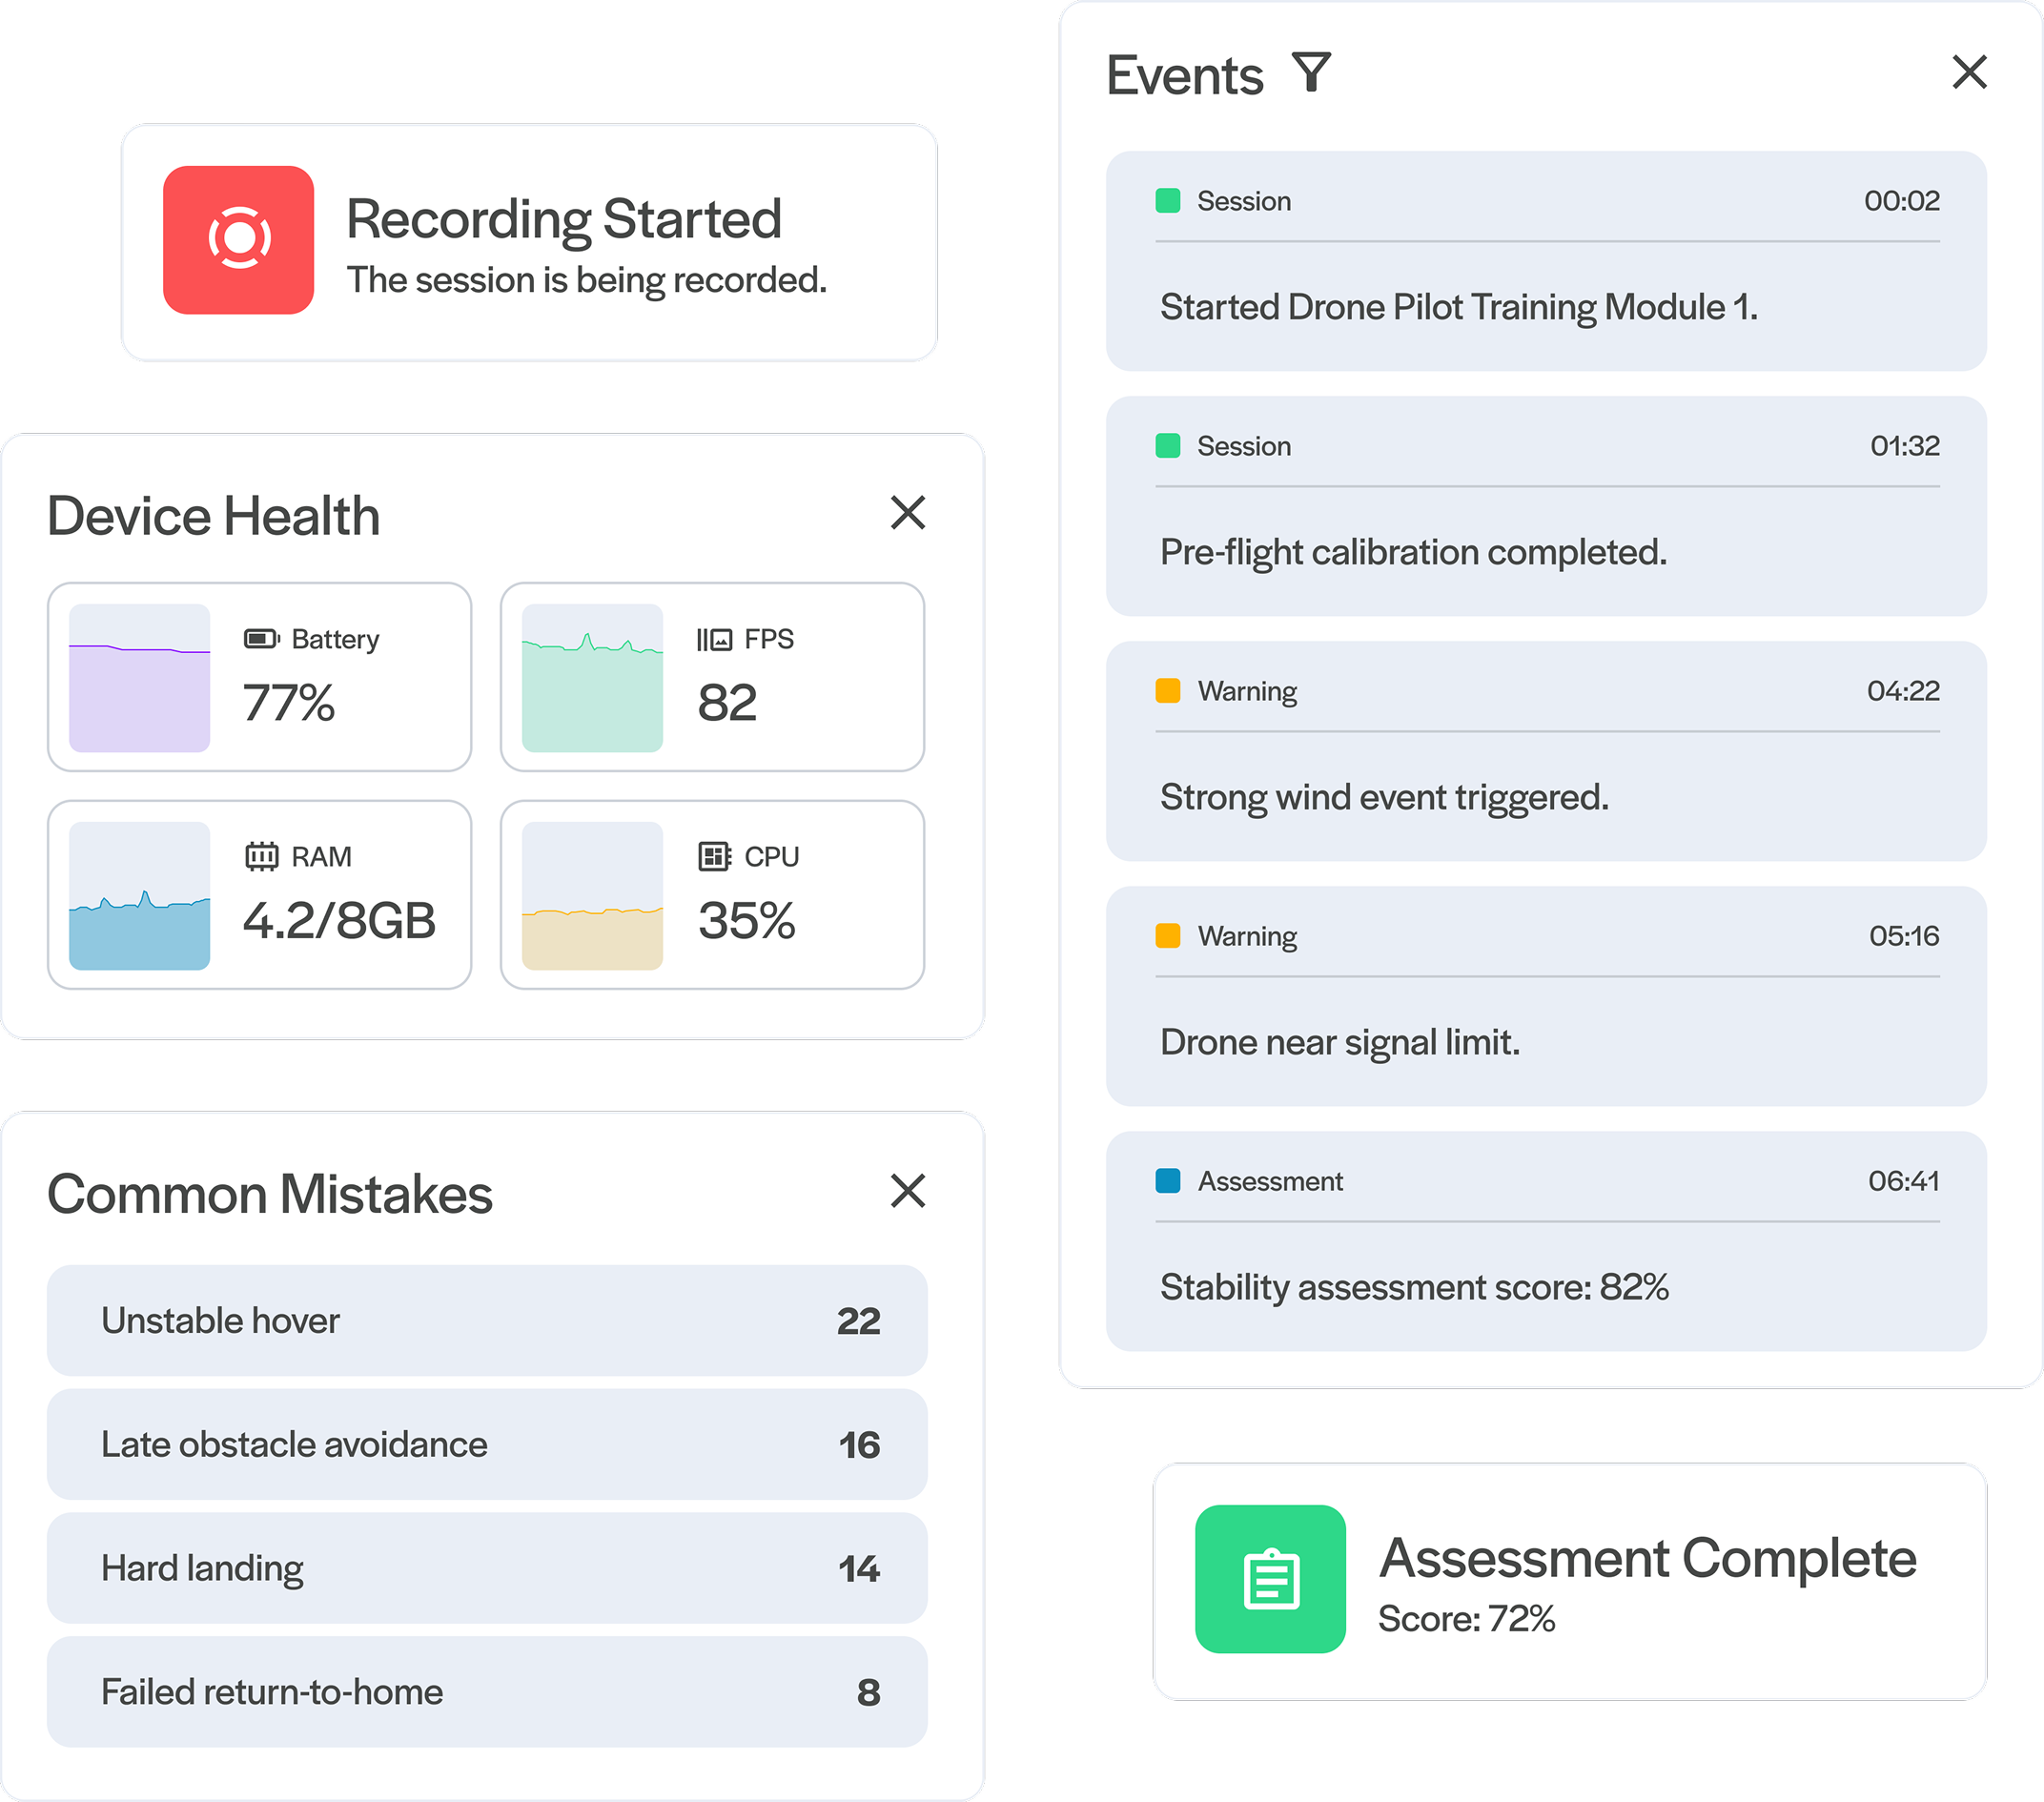2044x1802 pixels.
Task: Open the Started Drone Pilot Training event
Action: [1545, 262]
